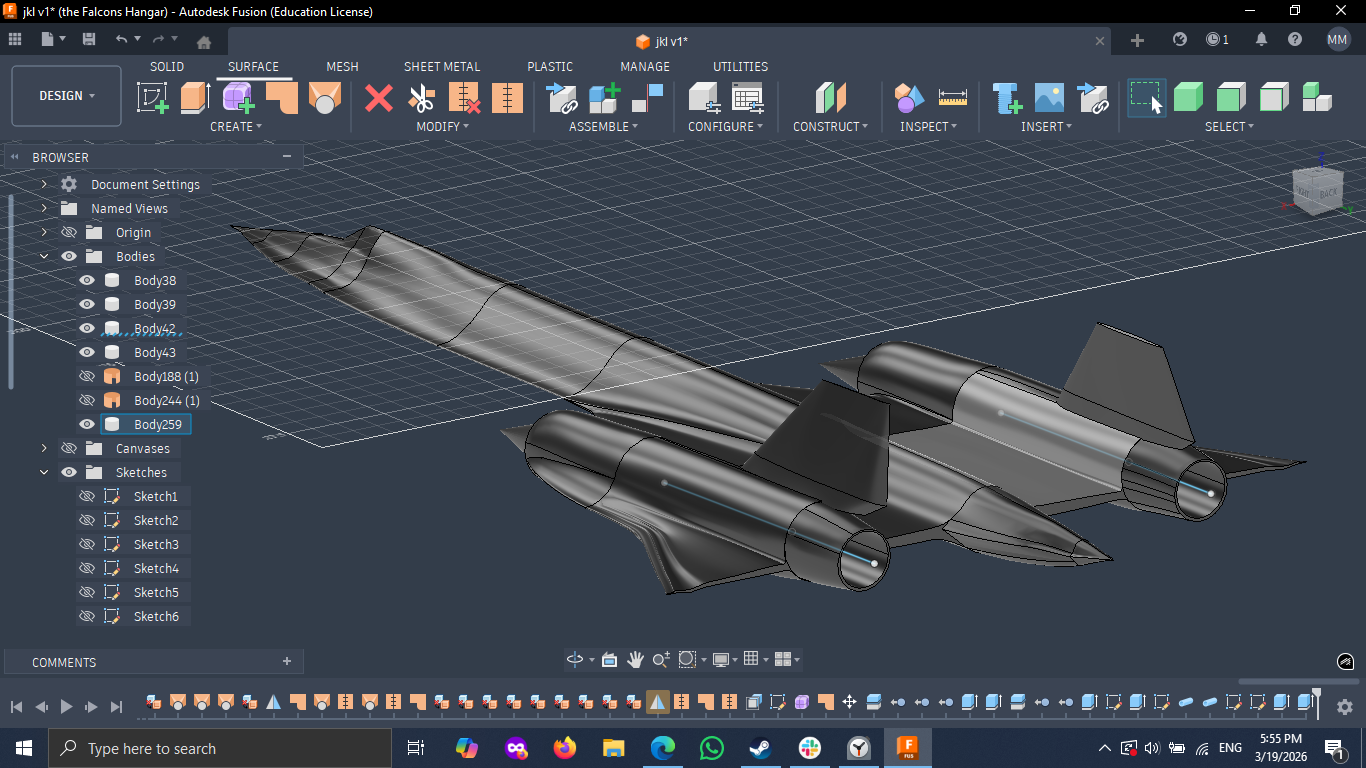Viewport: 1366px width, 768px height.
Task: Select the Trim scissors tool
Action: 422,98
